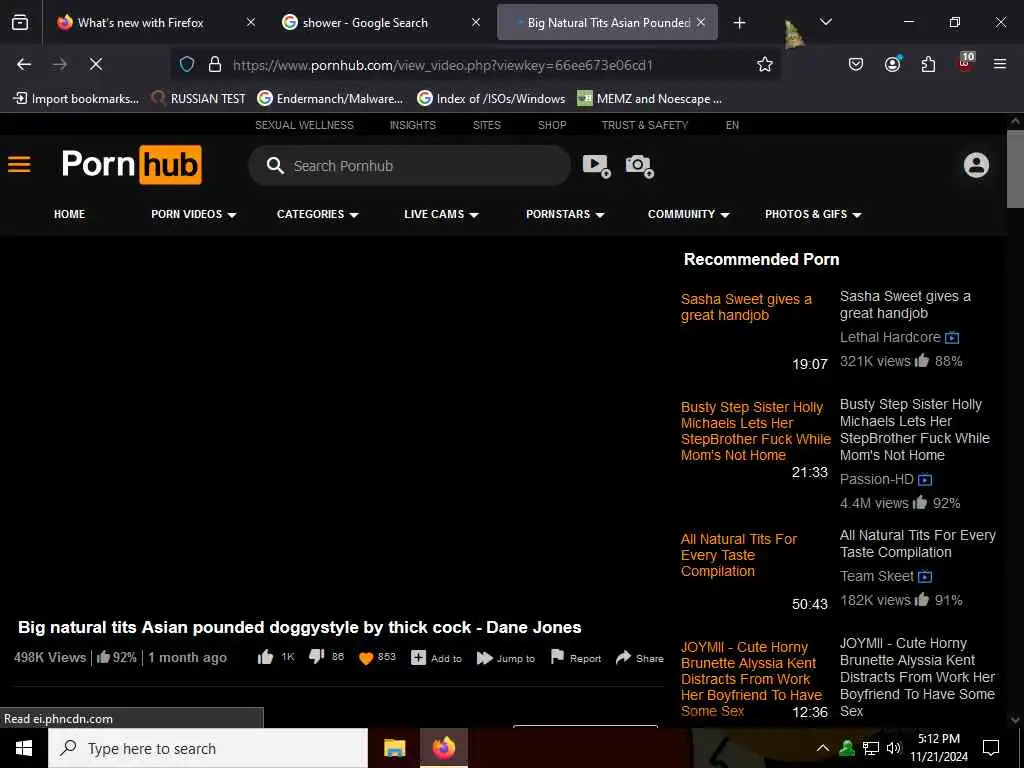Open Firefox View from the tab bar

[x=20, y=23]
